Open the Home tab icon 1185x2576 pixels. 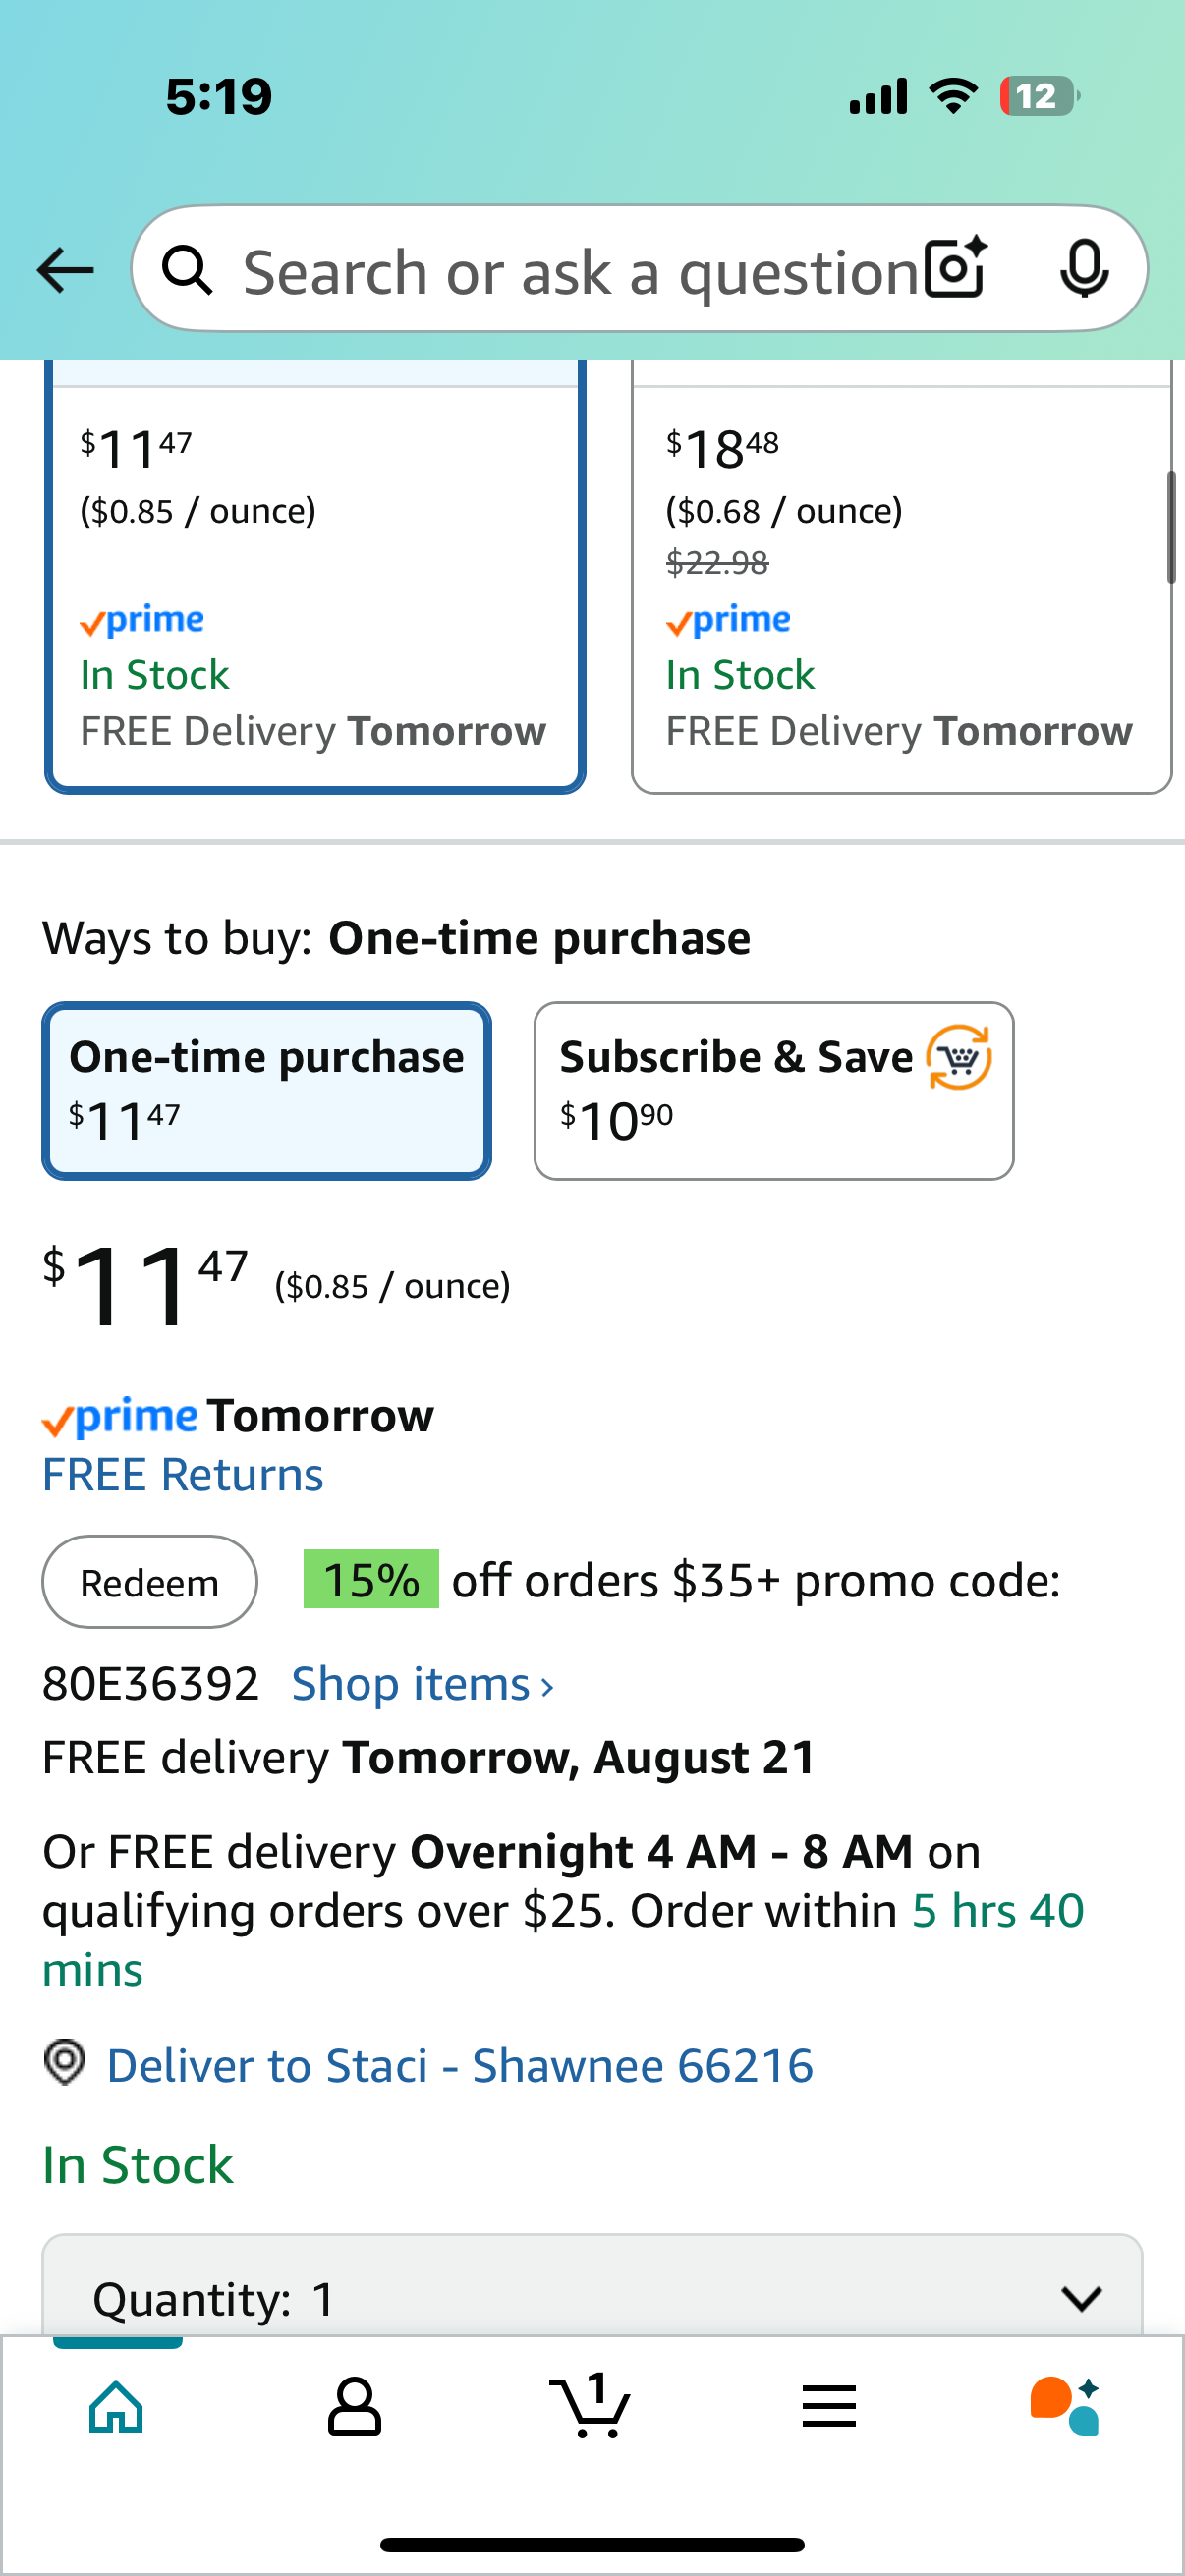(x=117, y=2406)
